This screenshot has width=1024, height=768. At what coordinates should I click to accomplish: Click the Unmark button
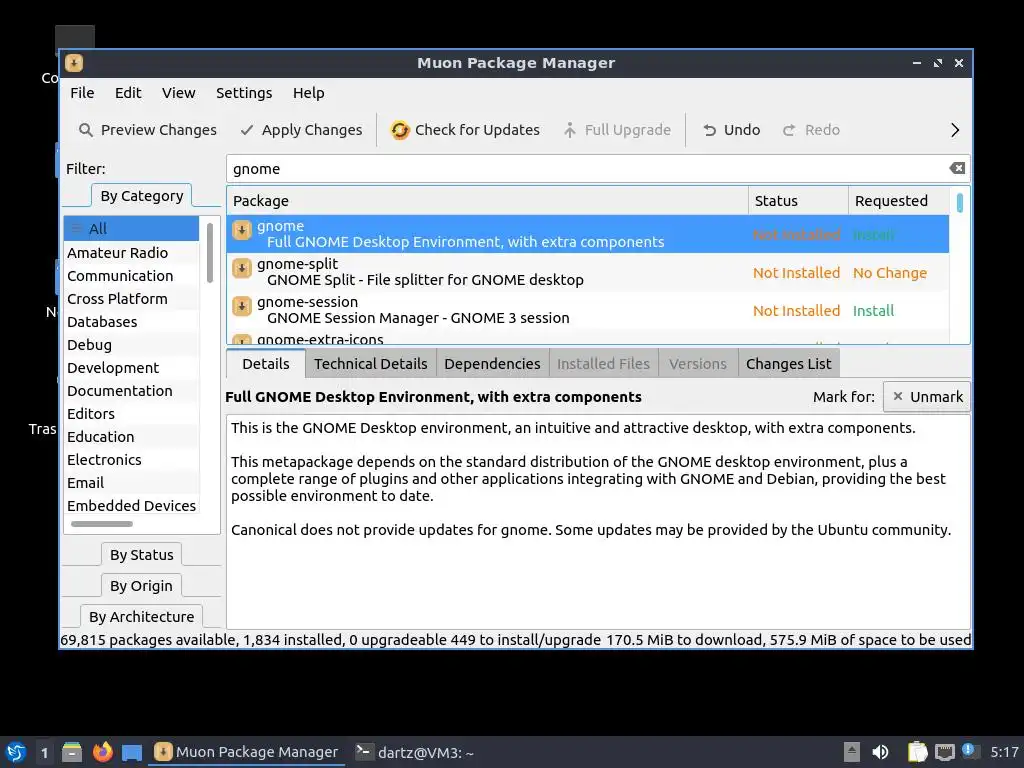pyautogui.click(x=927, y=396)
